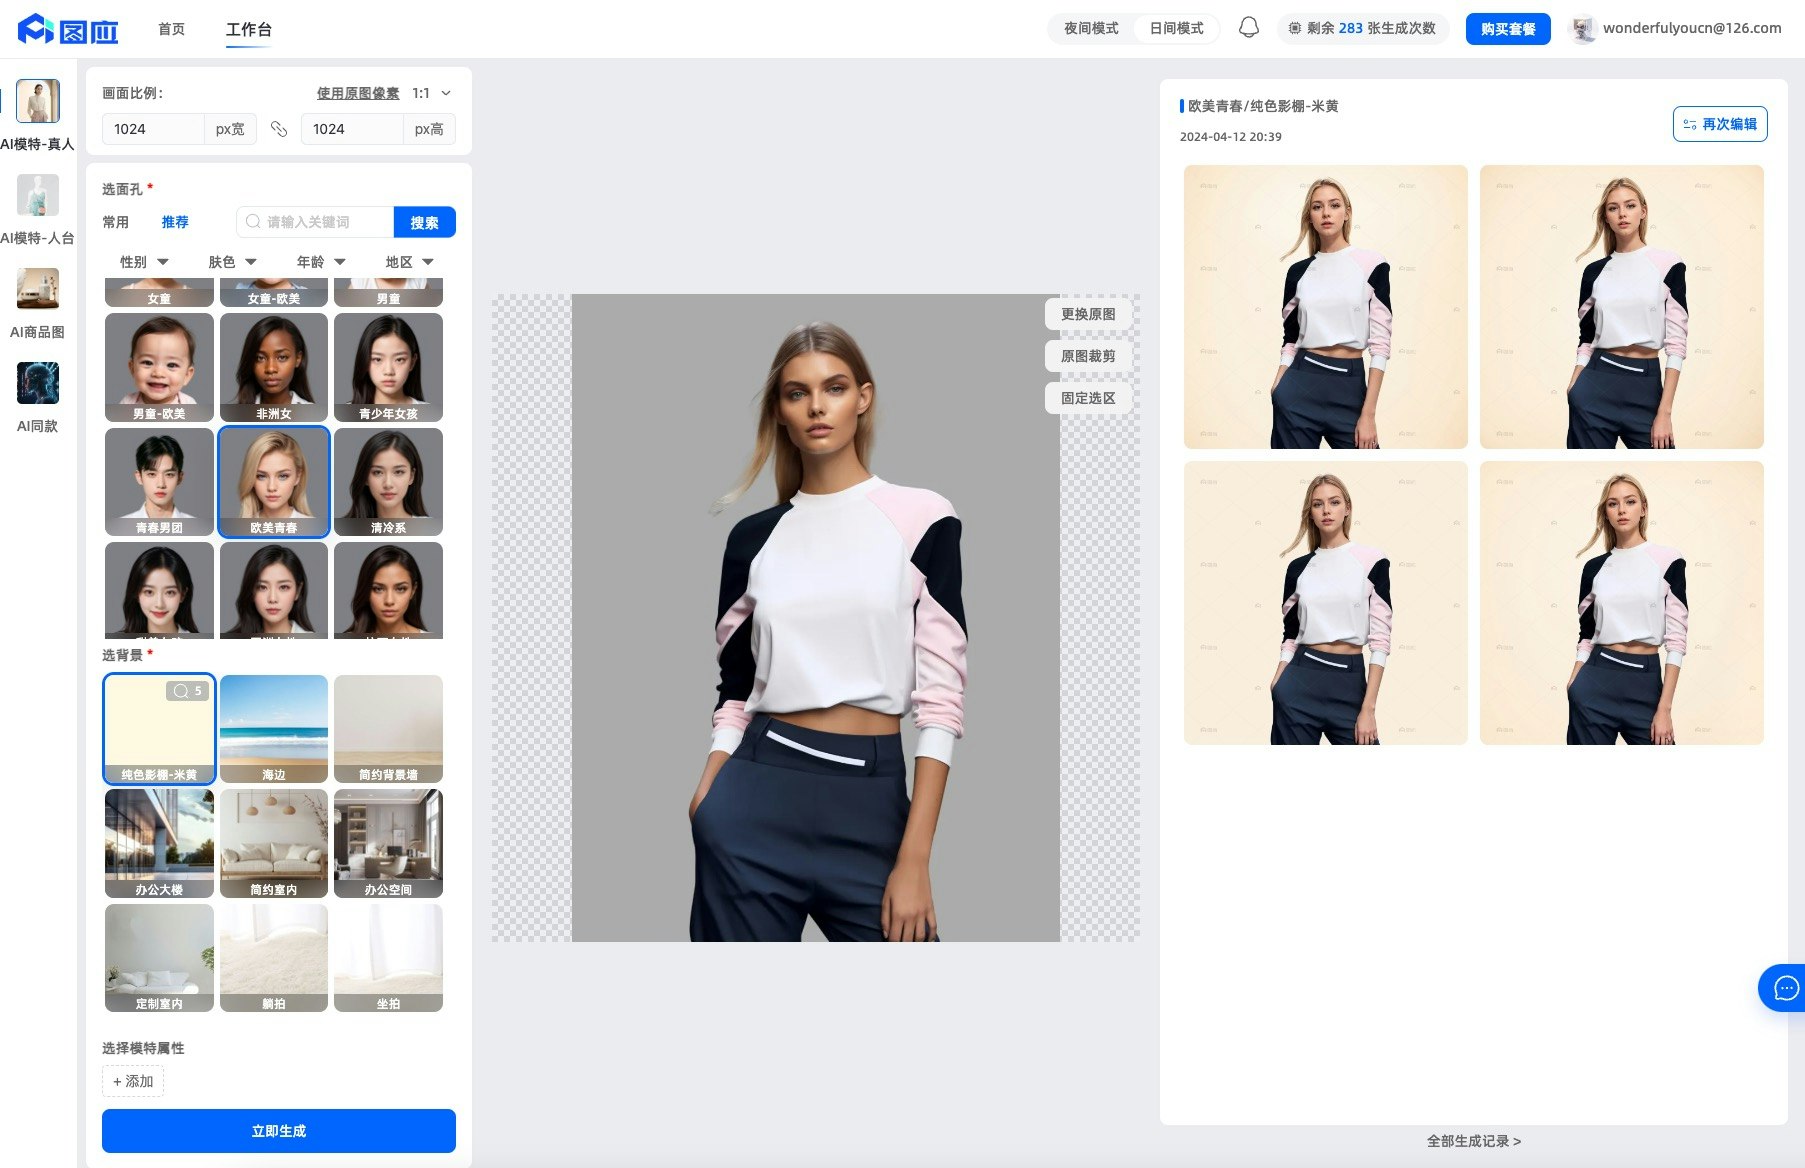Select 纯色影棚-米黄 background swatch

click(159, 729)
